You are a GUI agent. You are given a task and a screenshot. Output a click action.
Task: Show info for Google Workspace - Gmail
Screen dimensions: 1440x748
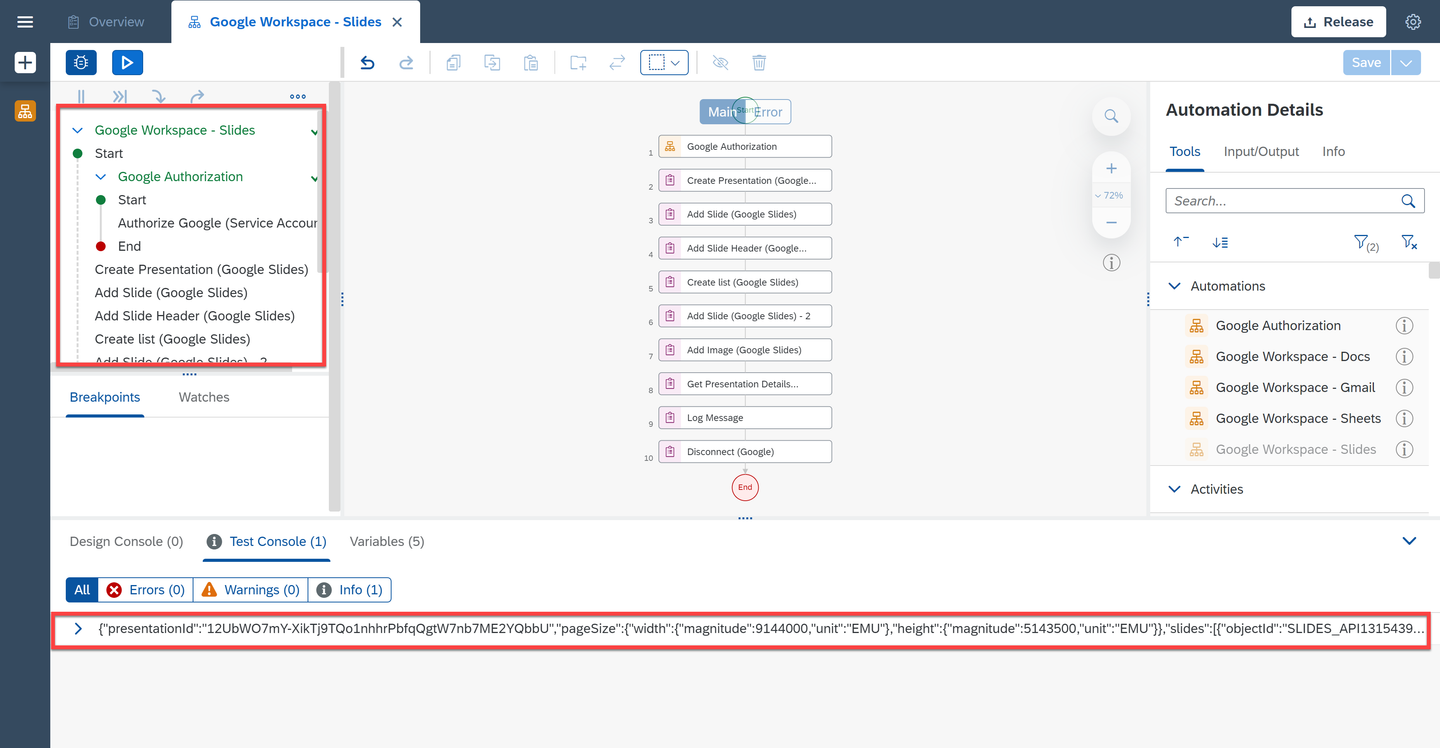tap(1404, 388)
